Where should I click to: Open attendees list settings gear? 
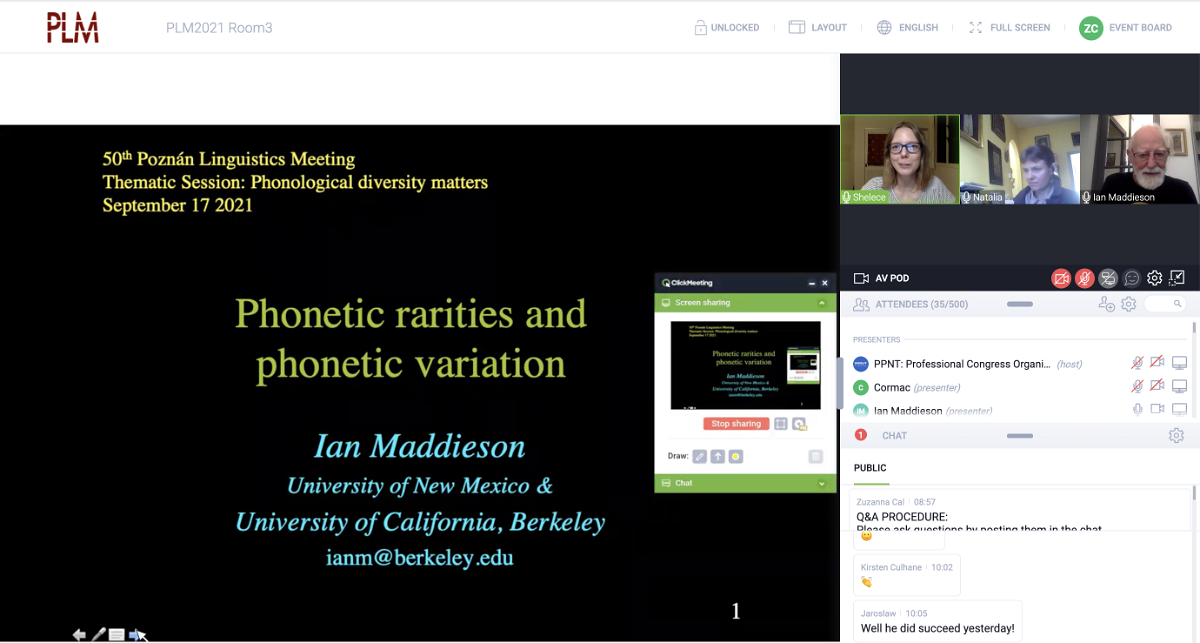click(x=1129, y=304)
